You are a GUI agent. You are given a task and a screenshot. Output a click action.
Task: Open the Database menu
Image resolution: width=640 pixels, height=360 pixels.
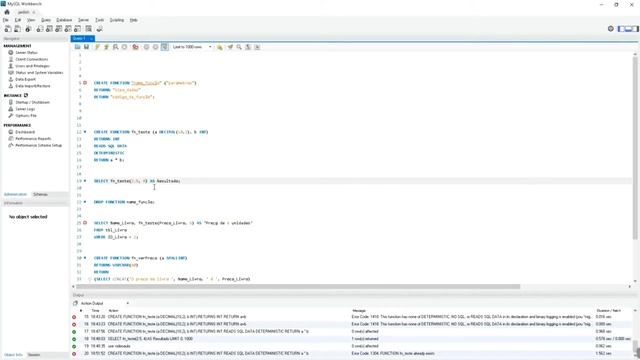pyautogui.click(x=64, y=20)
